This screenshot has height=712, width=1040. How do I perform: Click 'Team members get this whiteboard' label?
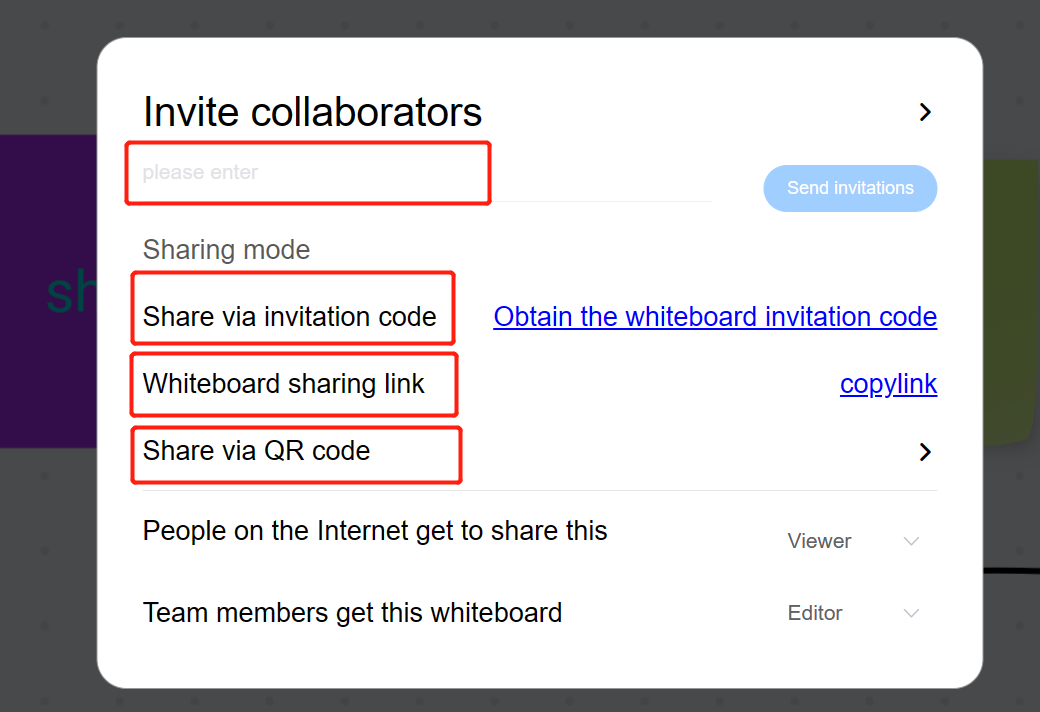[352, 612]
